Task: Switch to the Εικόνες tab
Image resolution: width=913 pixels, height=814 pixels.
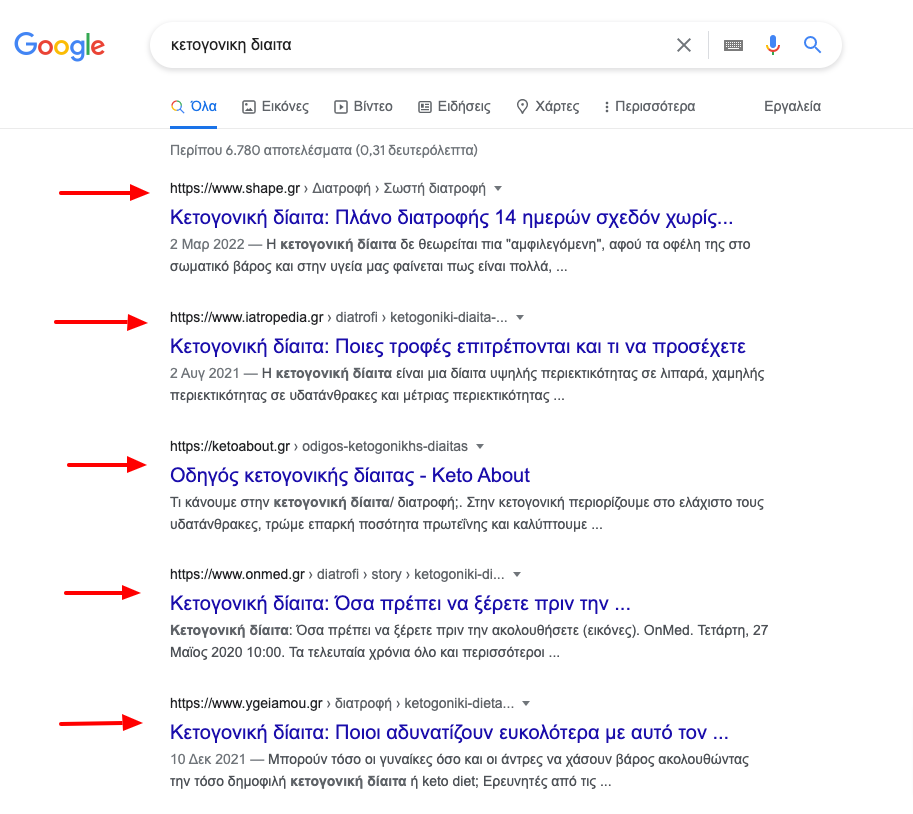Action: 275,107
